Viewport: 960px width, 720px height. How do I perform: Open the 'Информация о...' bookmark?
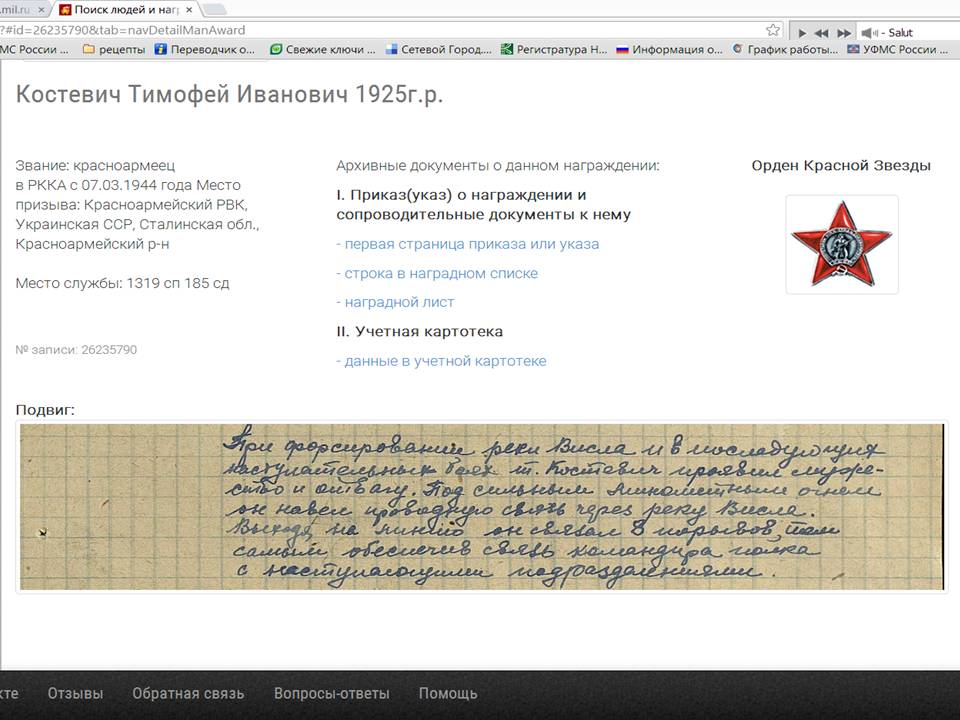[x=669, y=49]
